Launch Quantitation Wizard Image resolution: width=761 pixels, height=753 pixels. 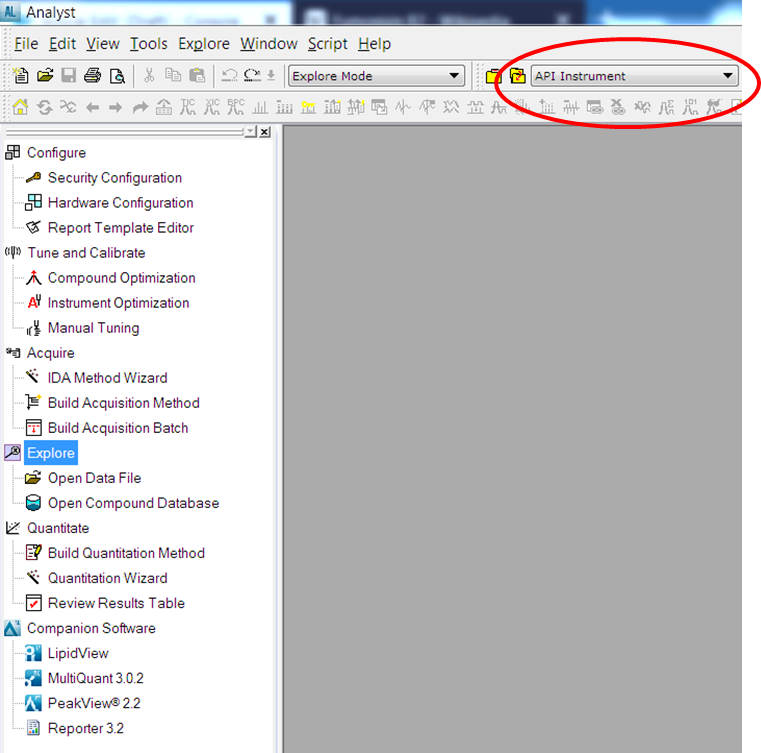pyautogui.click(x=107, y=578)
